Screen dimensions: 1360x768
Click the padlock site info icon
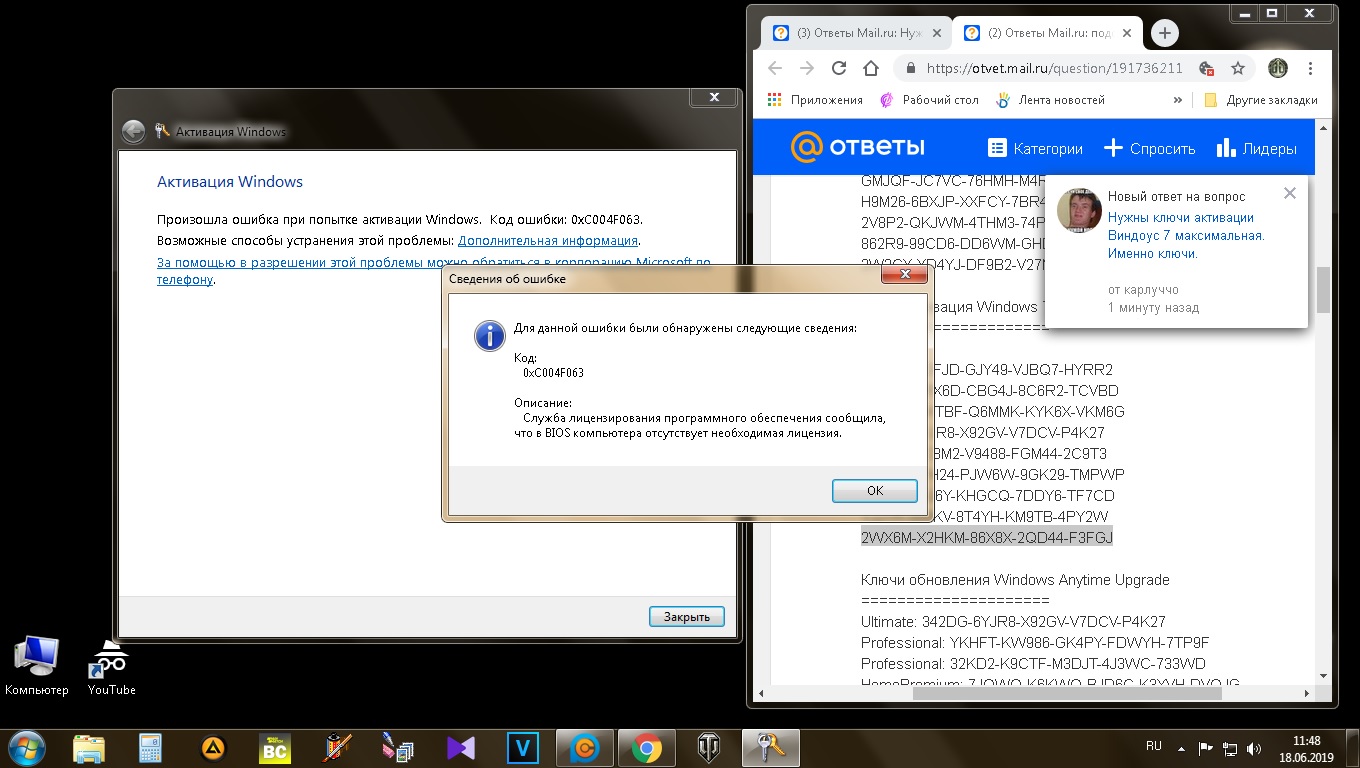pos(910,69)
